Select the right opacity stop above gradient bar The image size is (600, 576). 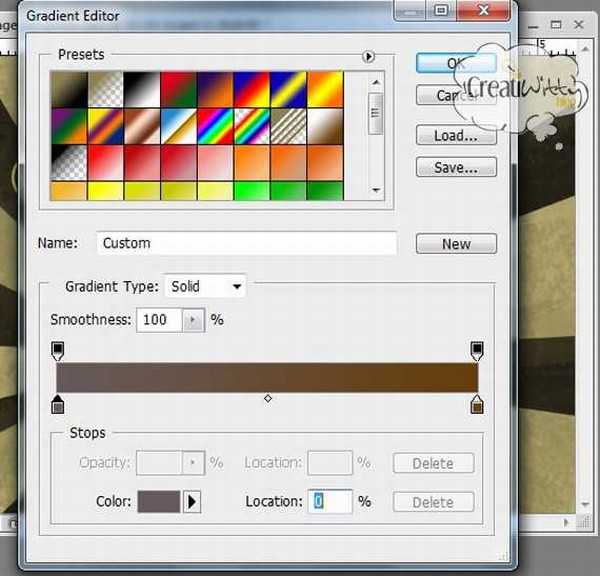pos(477,350)
